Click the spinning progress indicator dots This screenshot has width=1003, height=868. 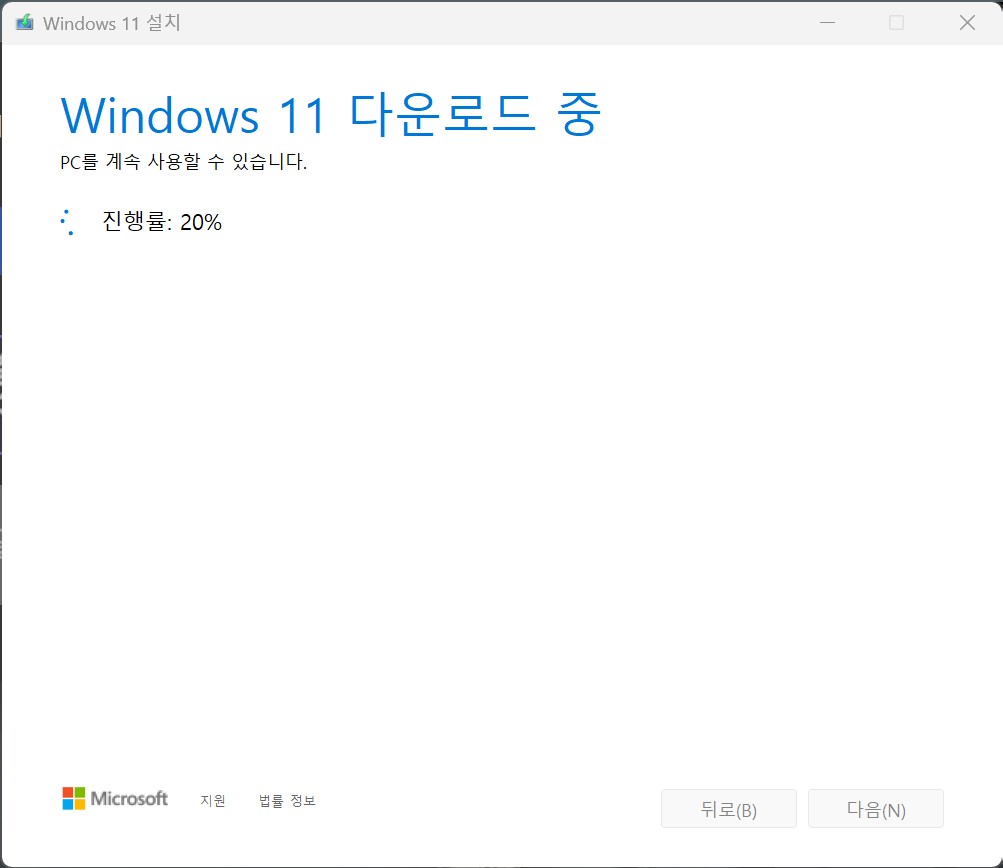tap(67, 222)
